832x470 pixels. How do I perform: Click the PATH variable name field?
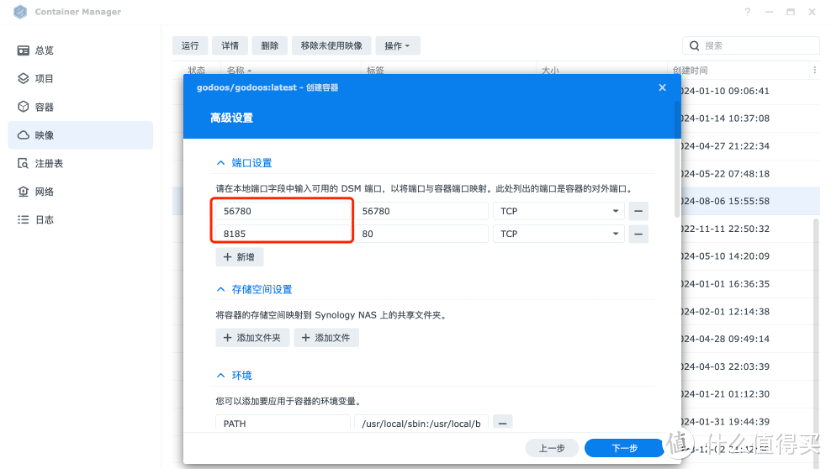pyautogui.click(x=283, y=423)
